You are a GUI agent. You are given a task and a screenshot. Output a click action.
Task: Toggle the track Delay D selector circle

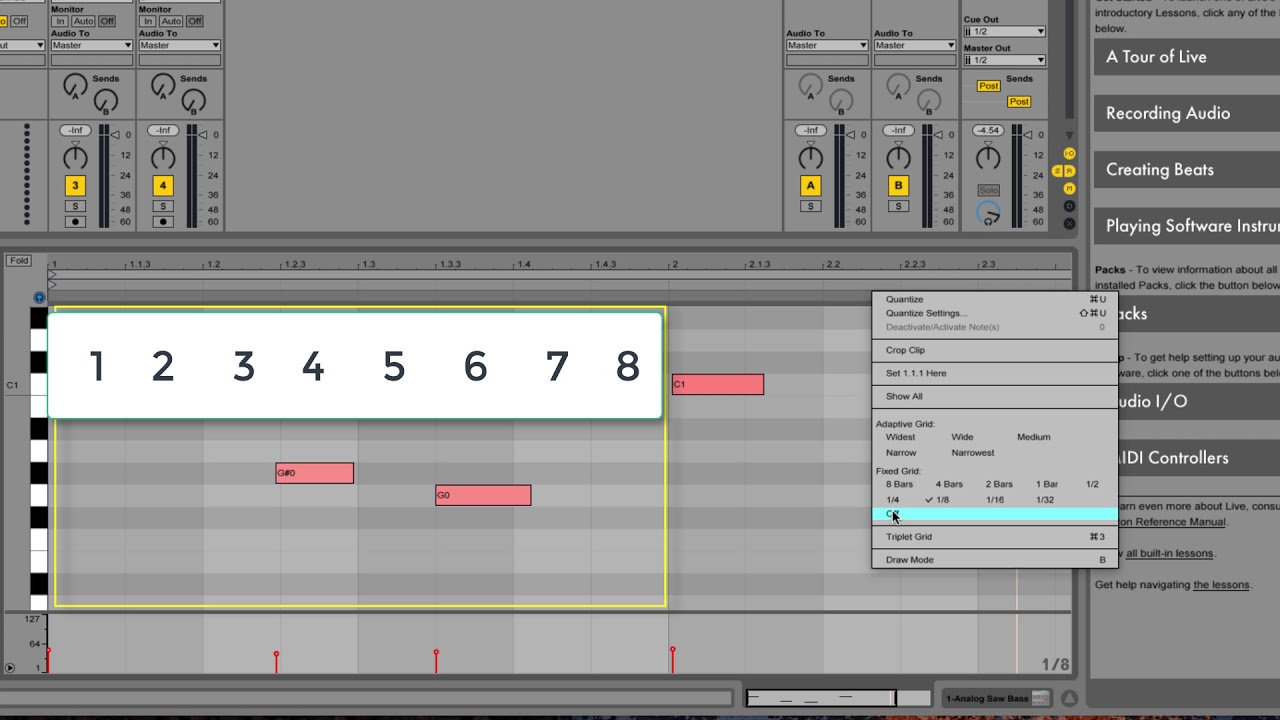click(x=1069, y=206)
